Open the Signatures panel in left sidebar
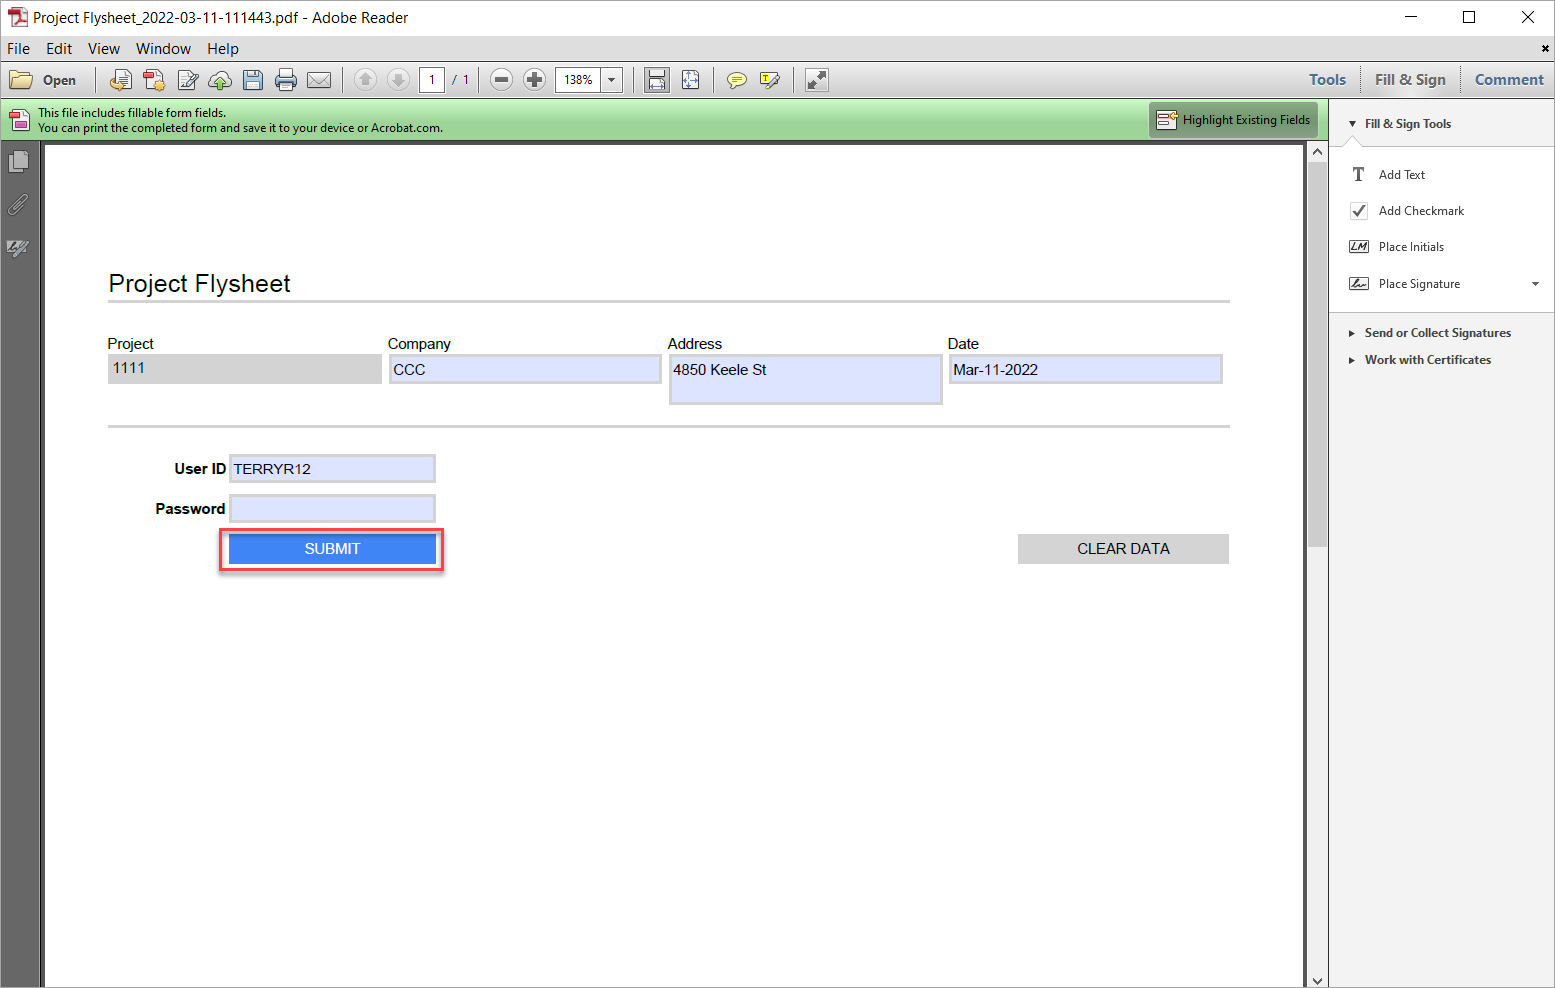 point(18,248)
